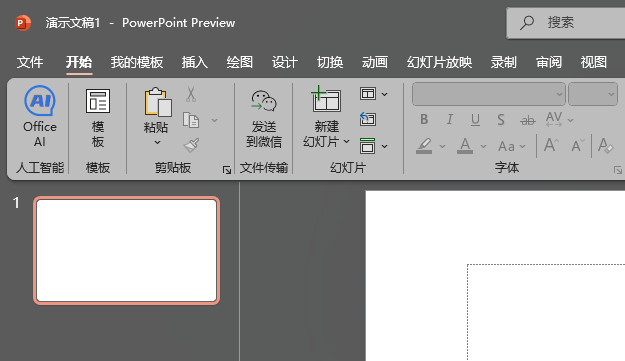
Task: Expand the 新建幻灯片 dropdown arrow
Action: point(346,141)
